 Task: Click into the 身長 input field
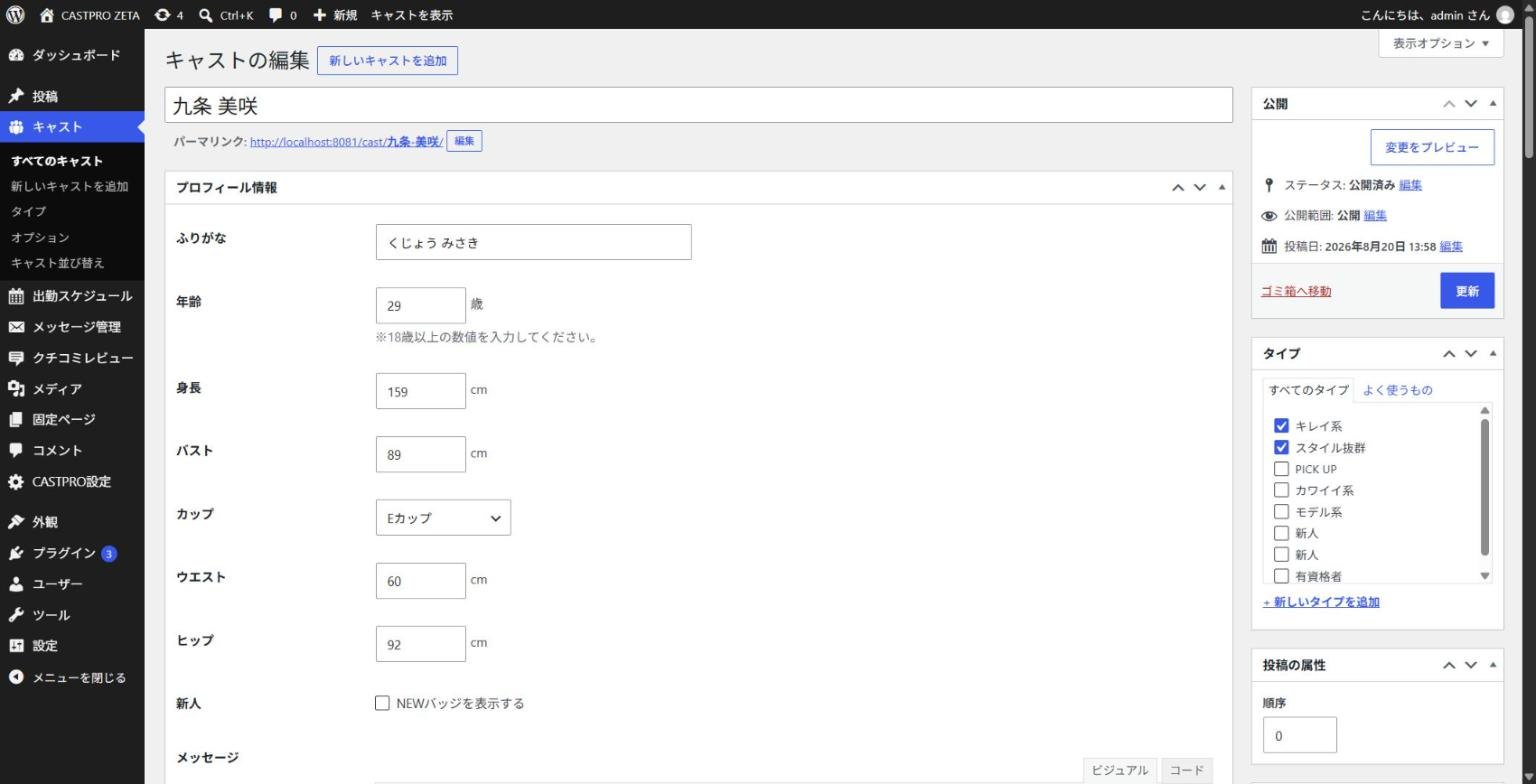click(421, 391)
